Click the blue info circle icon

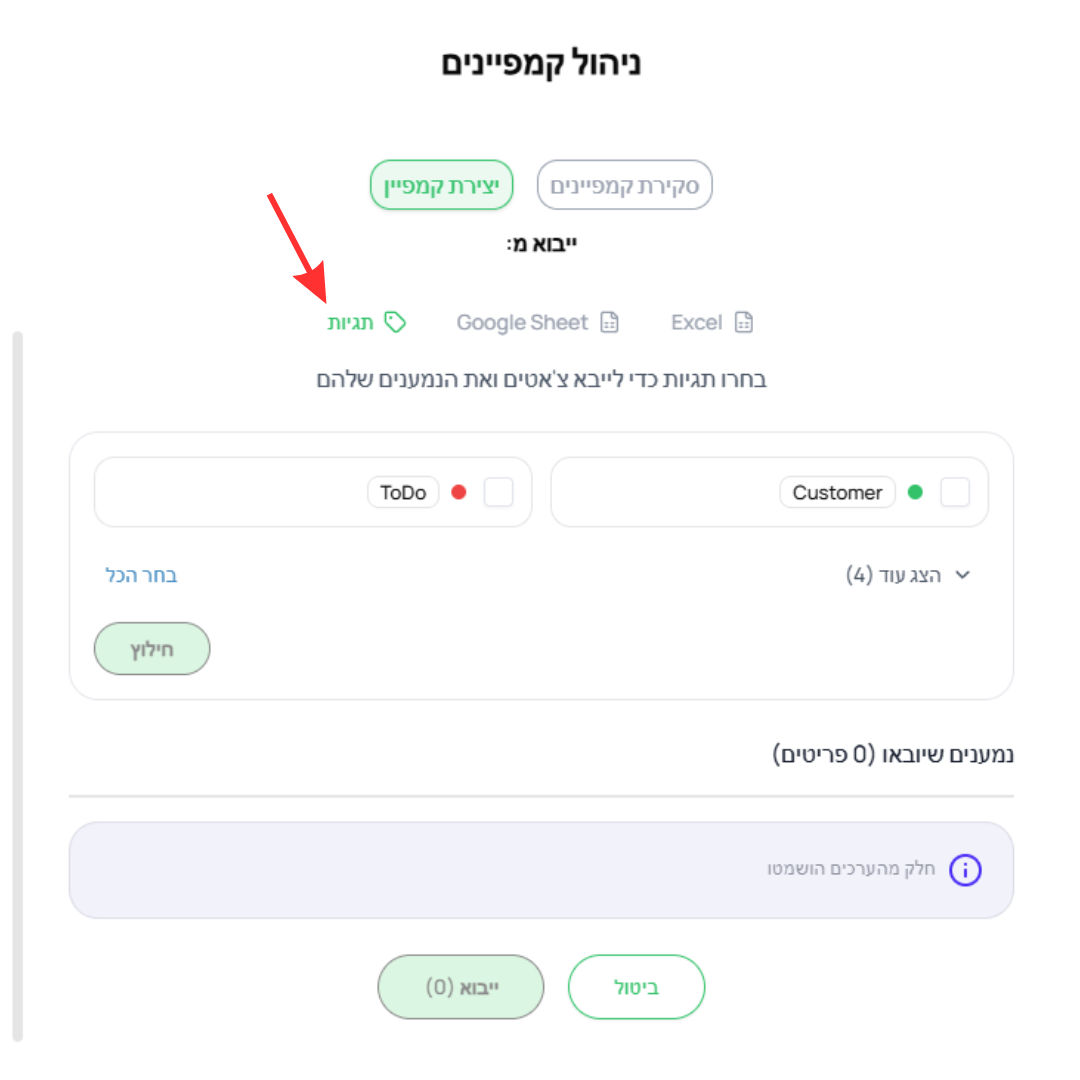(x=965, y=870)
